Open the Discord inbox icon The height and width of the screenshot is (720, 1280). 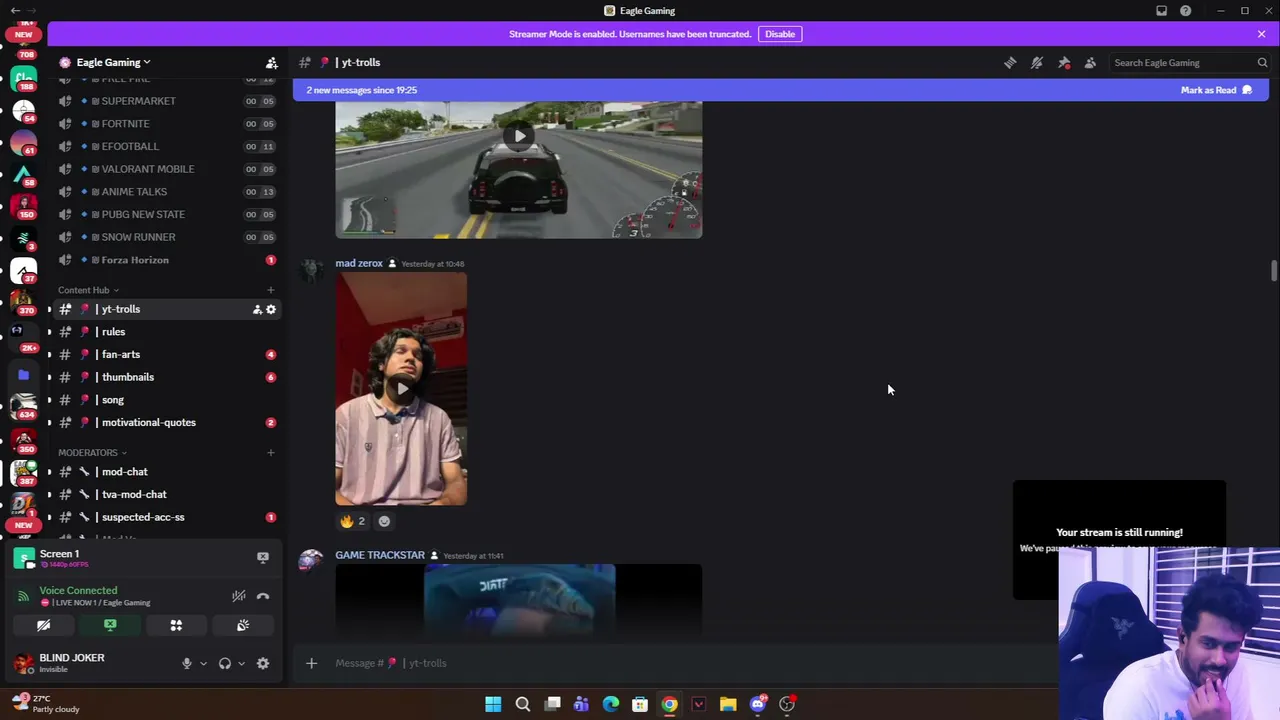pos(1161,11)
